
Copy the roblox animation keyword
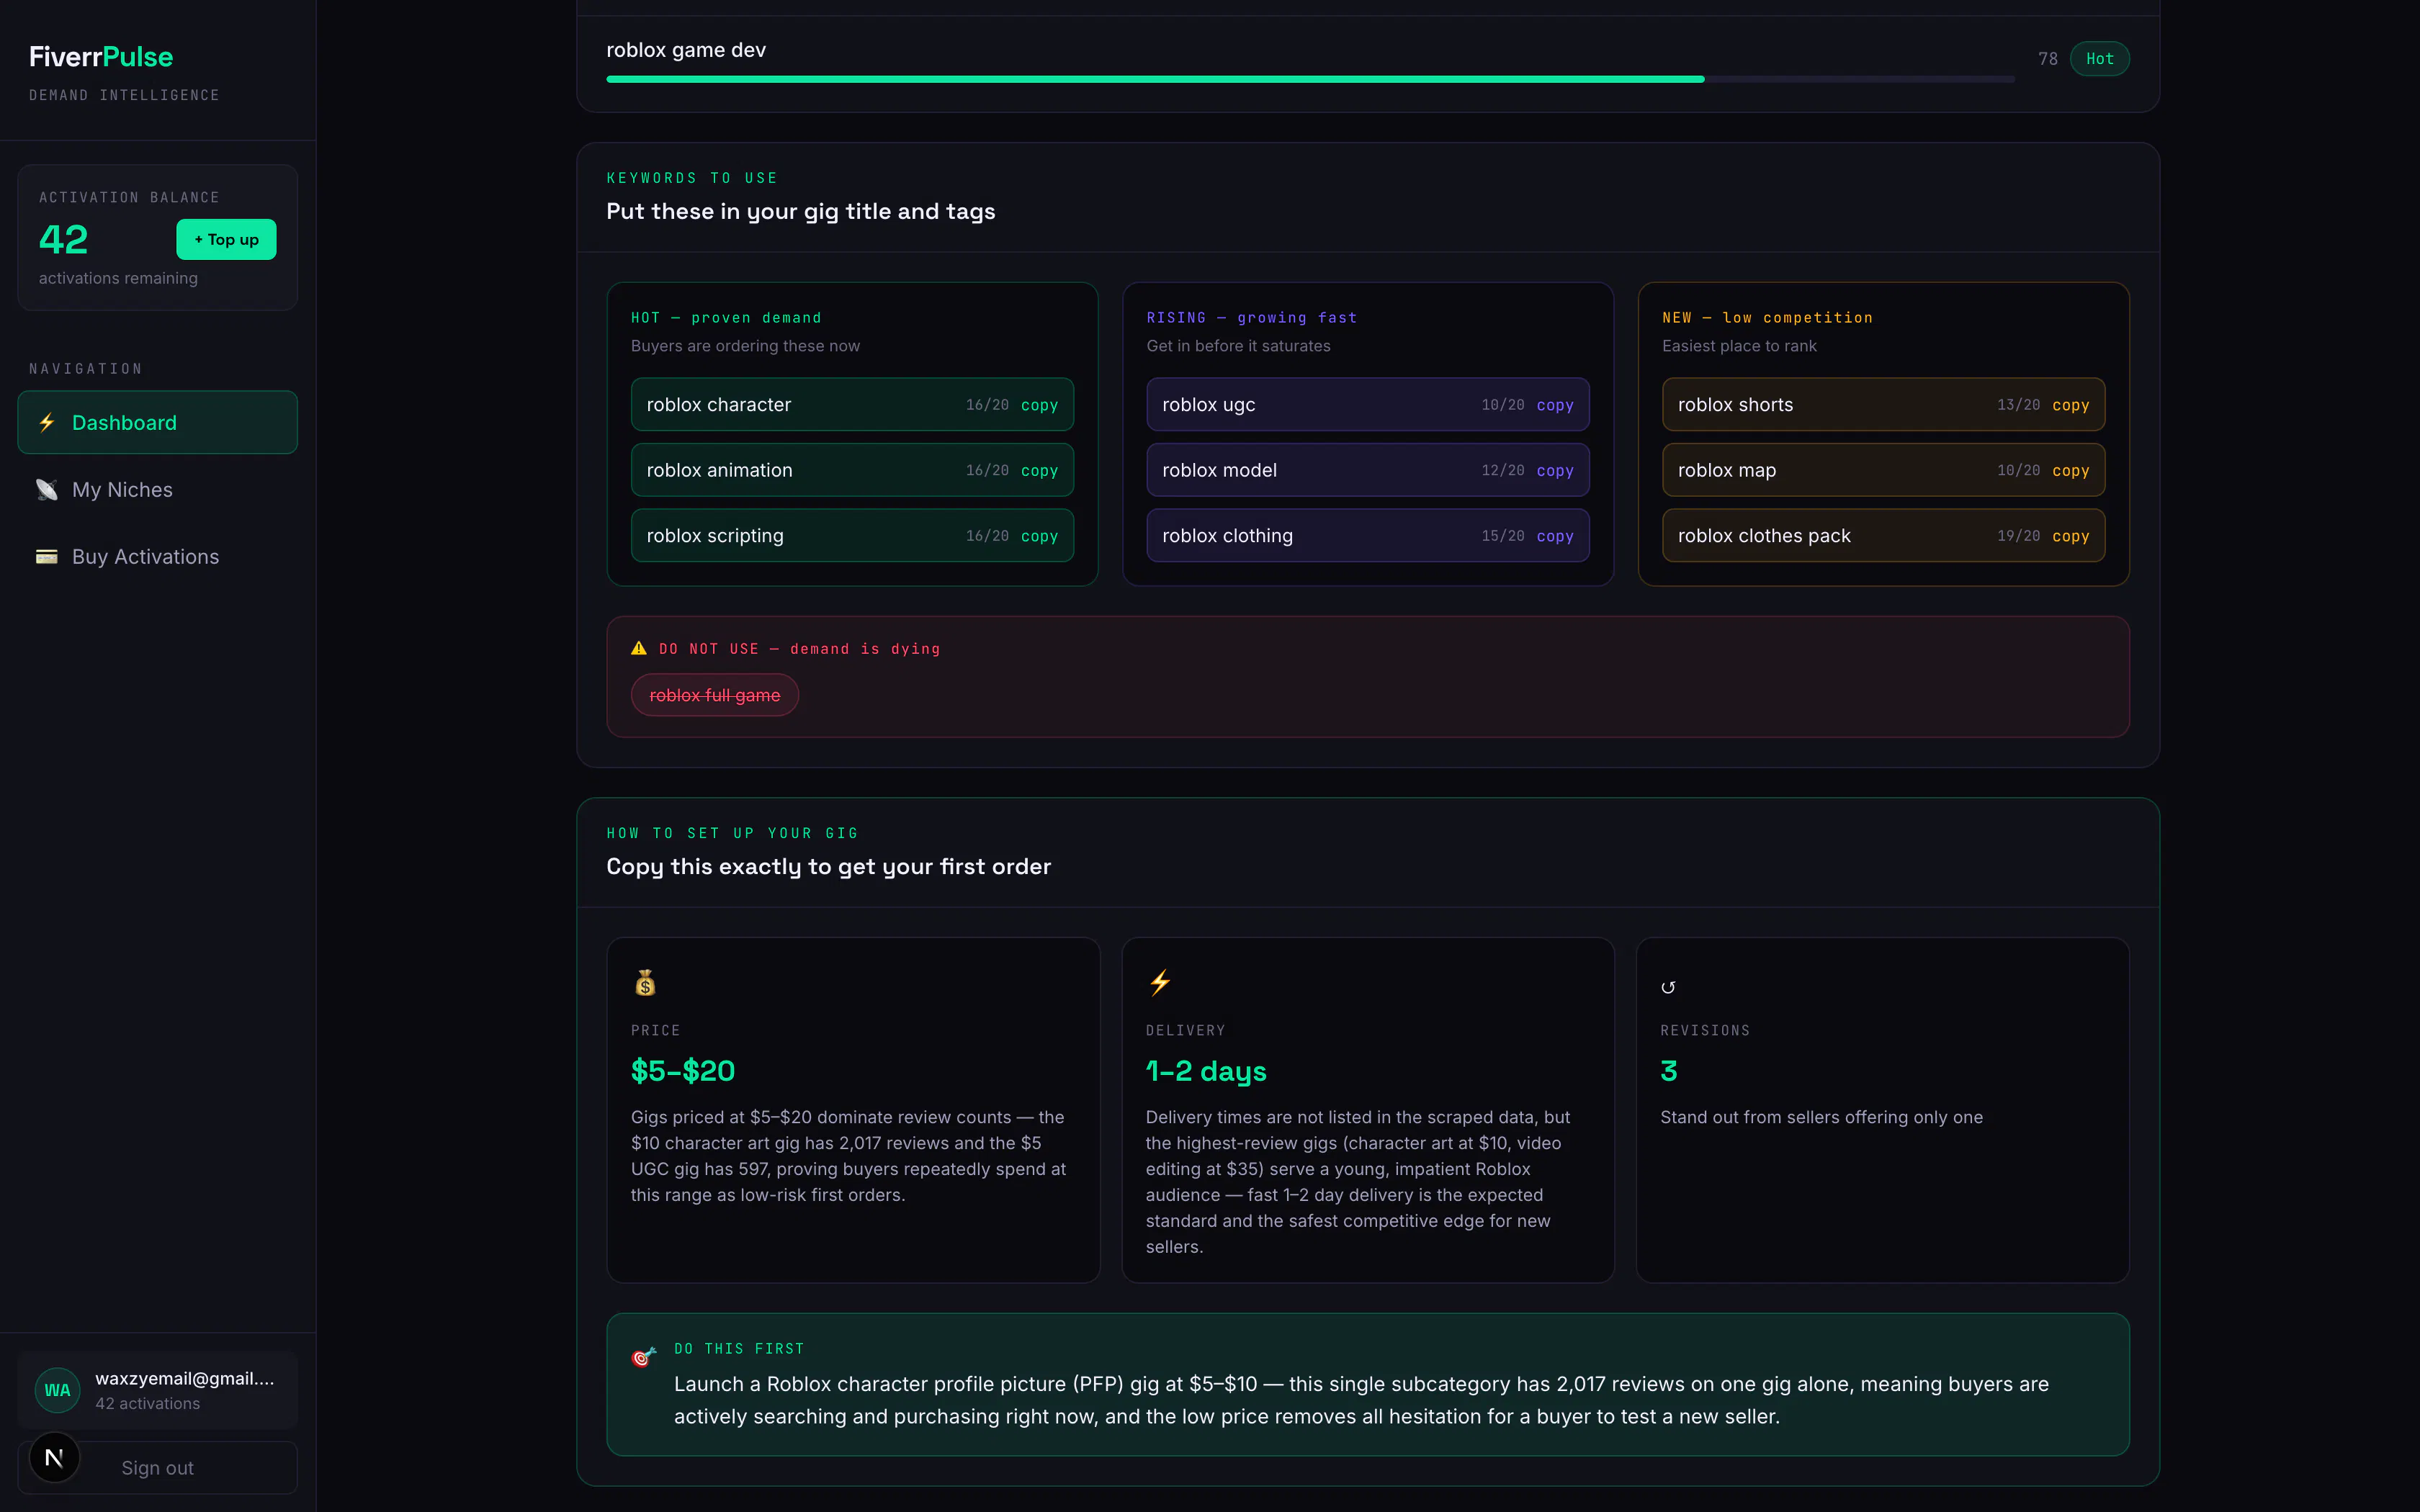1039,470
